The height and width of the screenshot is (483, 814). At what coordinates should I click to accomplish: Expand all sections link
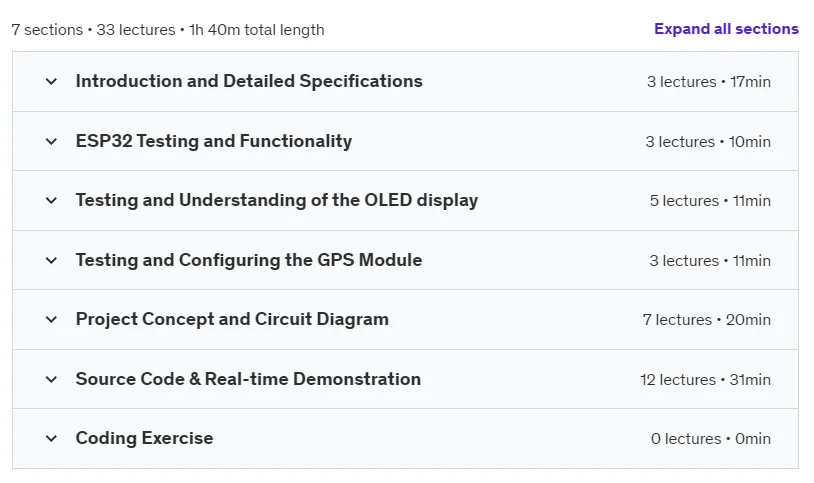(726, 29)
